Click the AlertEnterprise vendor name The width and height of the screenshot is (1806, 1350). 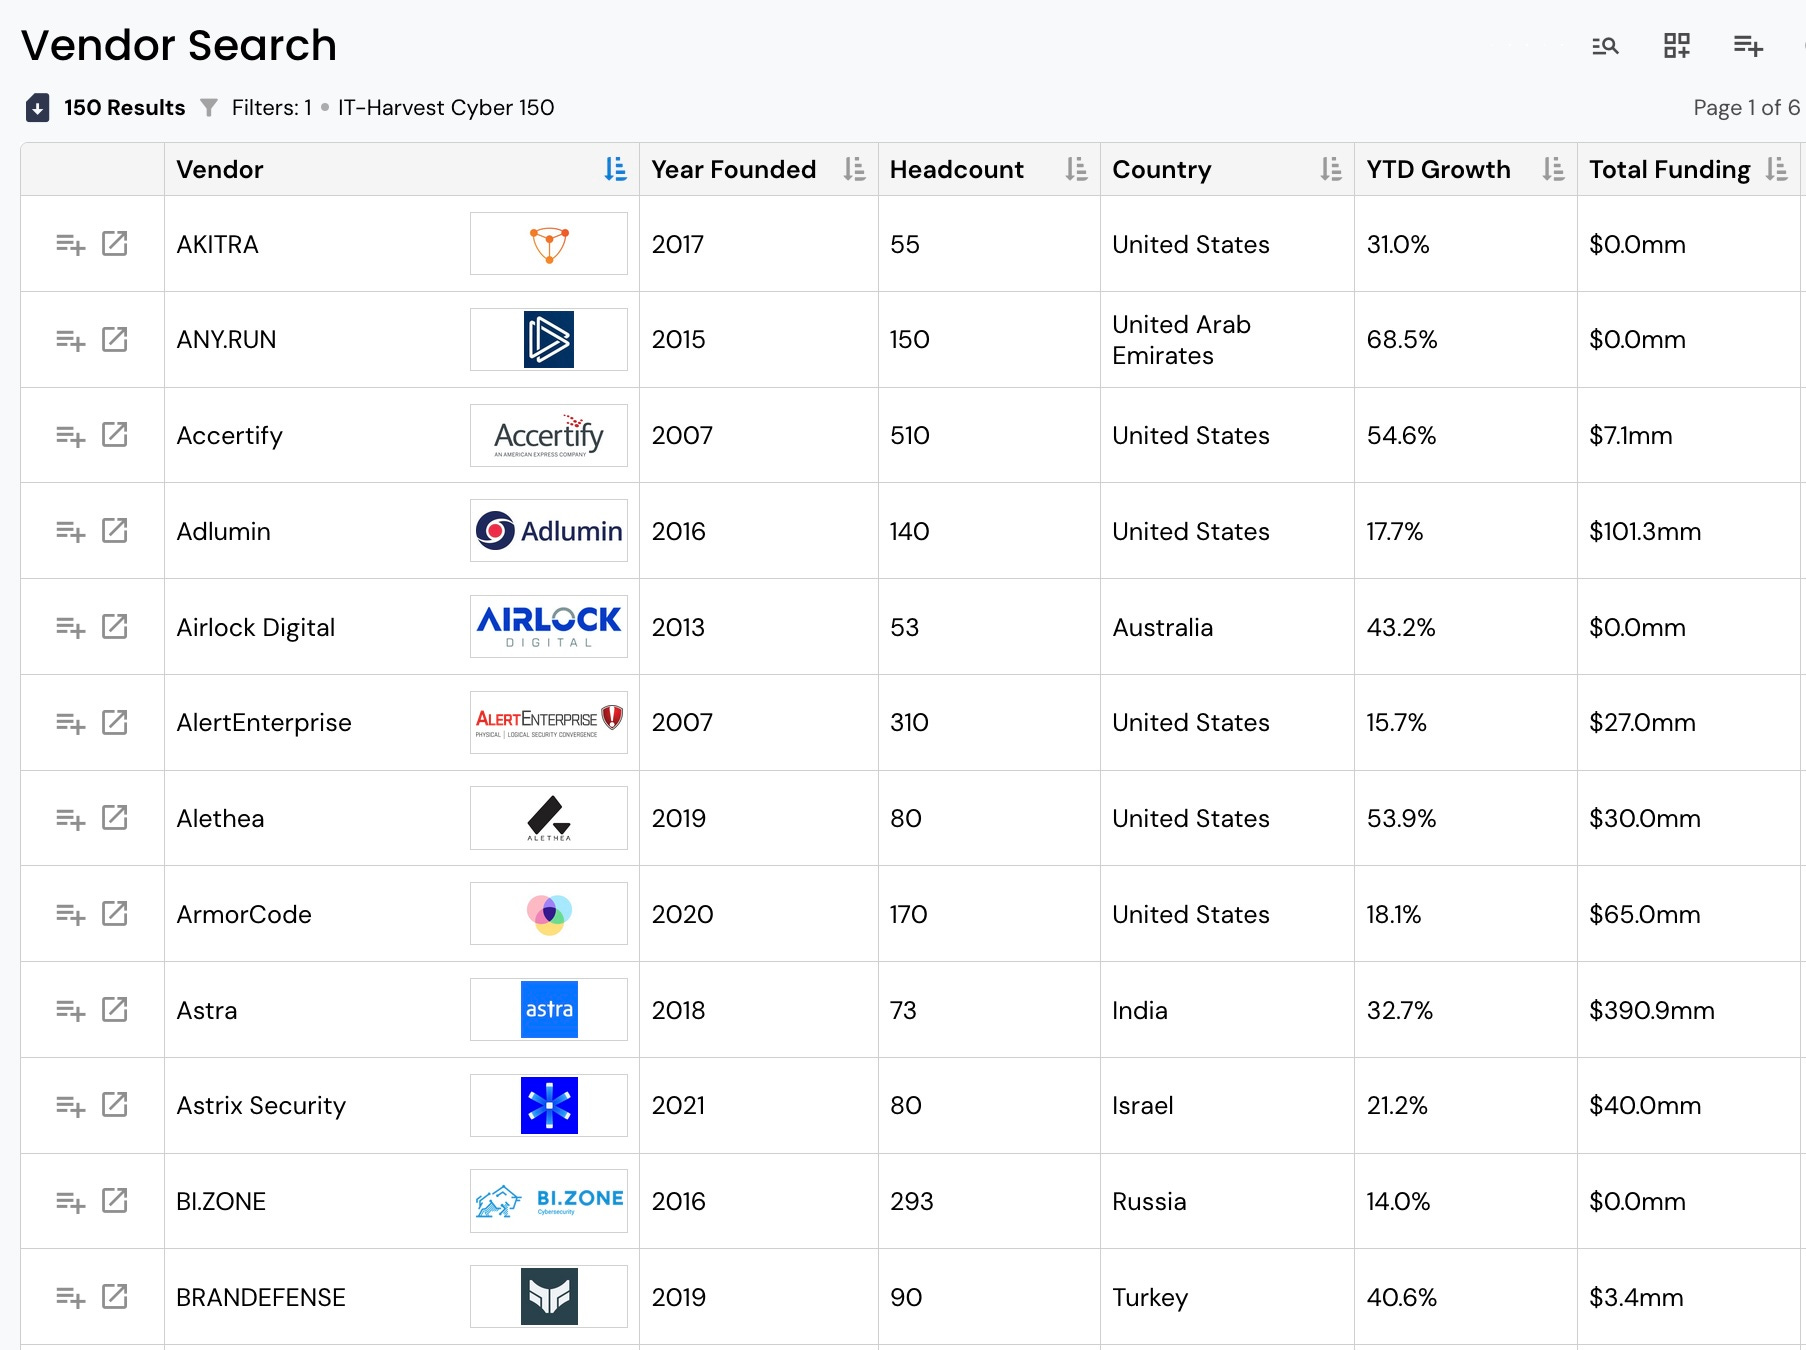[264, 723]
